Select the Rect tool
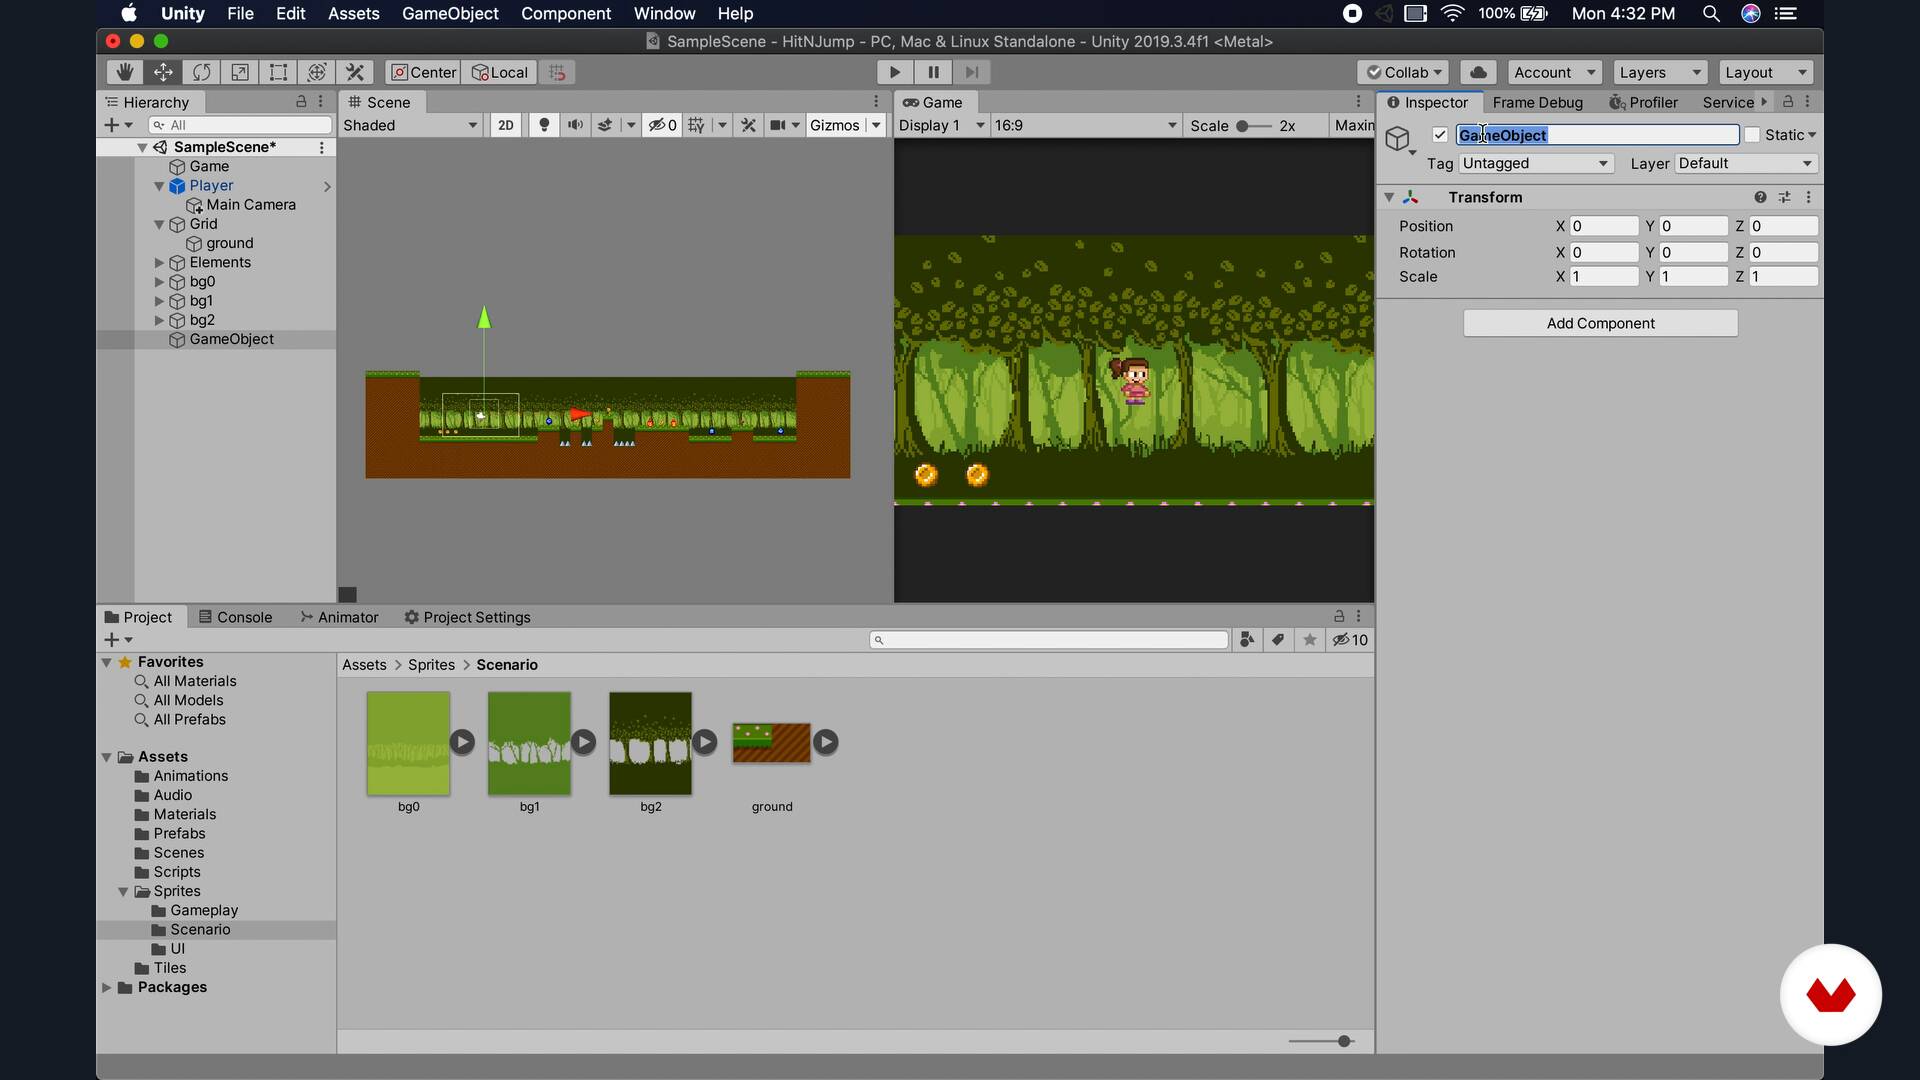This screenshot has width=1920, height=1080. 278,72
